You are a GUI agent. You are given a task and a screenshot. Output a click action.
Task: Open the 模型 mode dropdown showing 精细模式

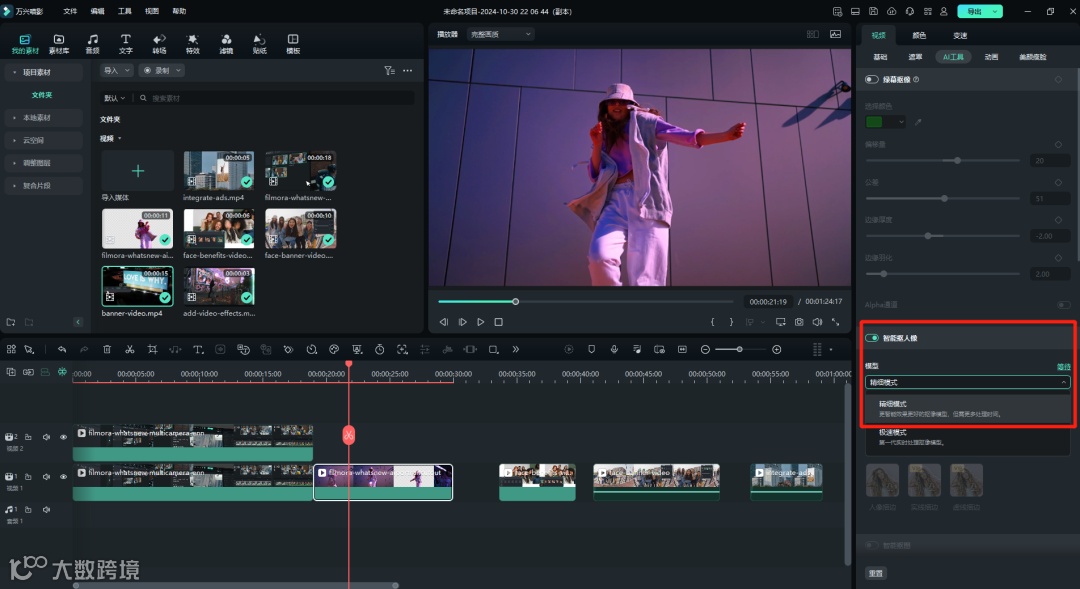click(966, 382)
